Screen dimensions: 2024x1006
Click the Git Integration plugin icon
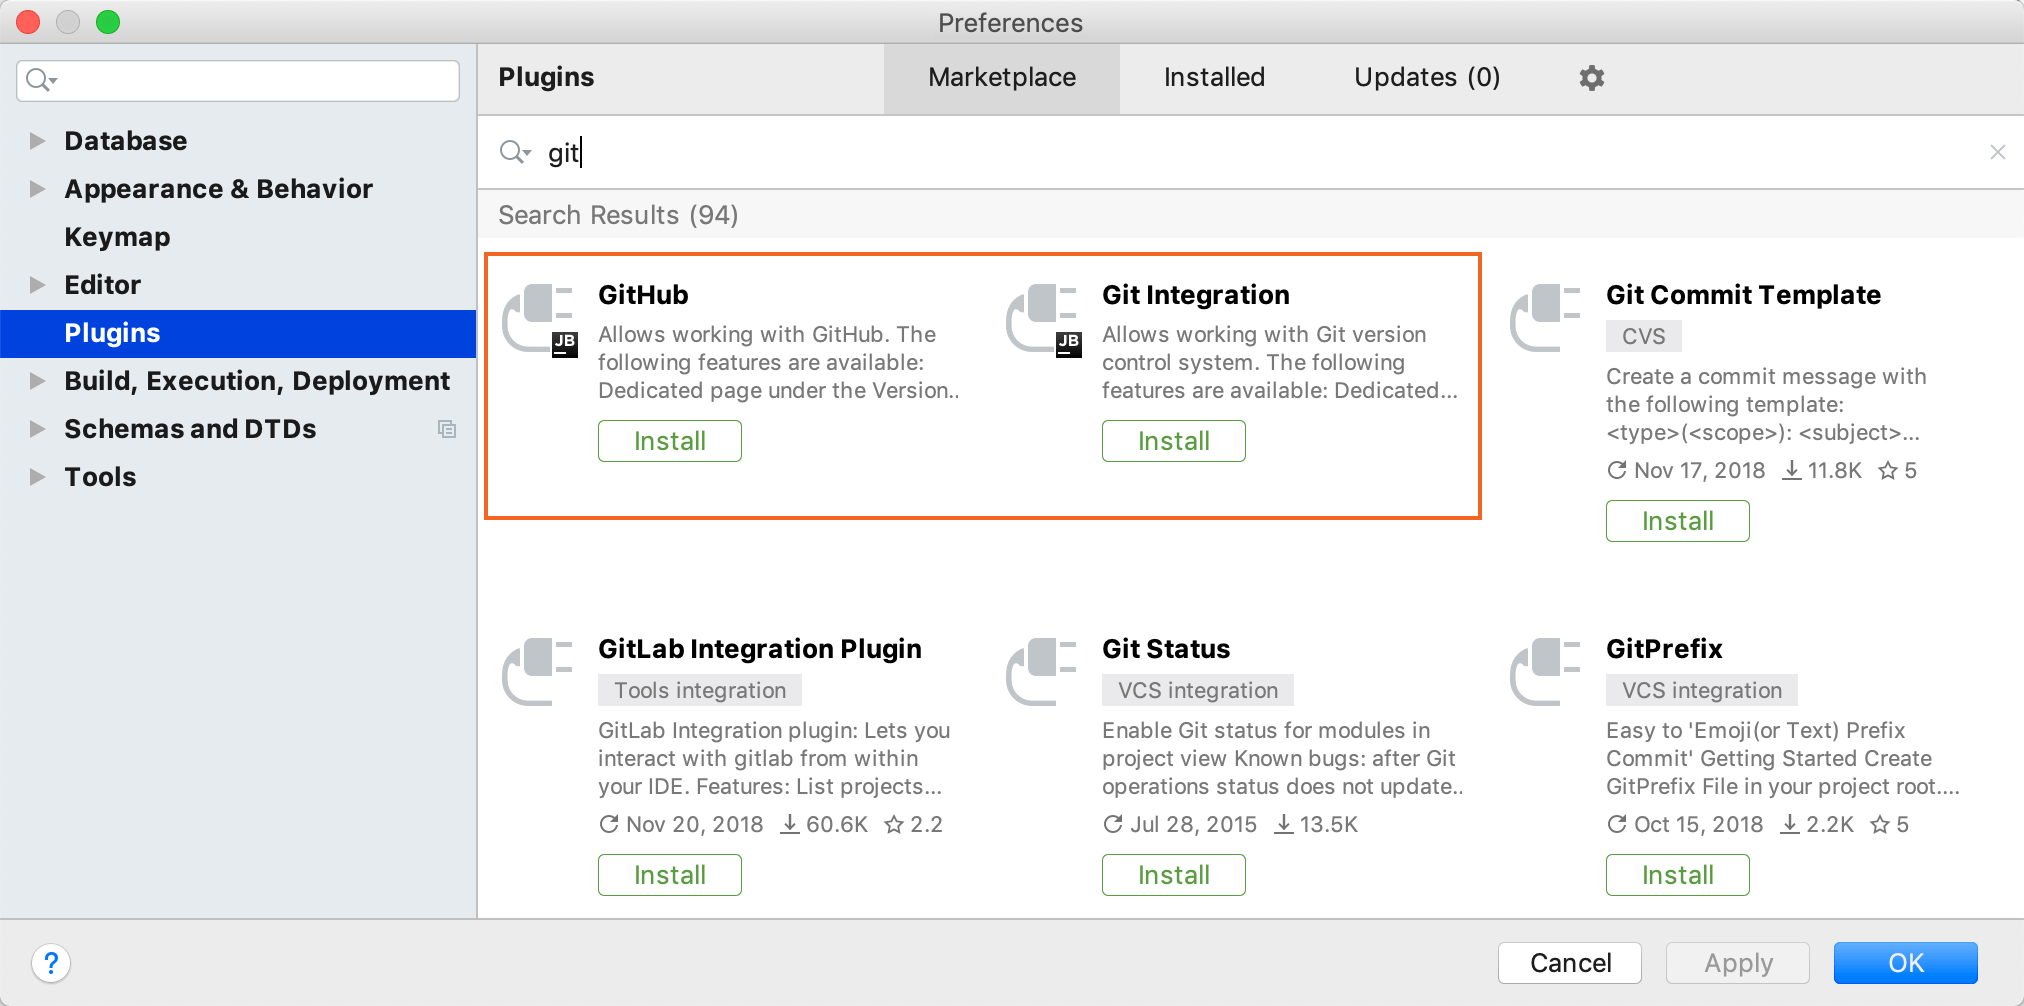pos(1044,317)
